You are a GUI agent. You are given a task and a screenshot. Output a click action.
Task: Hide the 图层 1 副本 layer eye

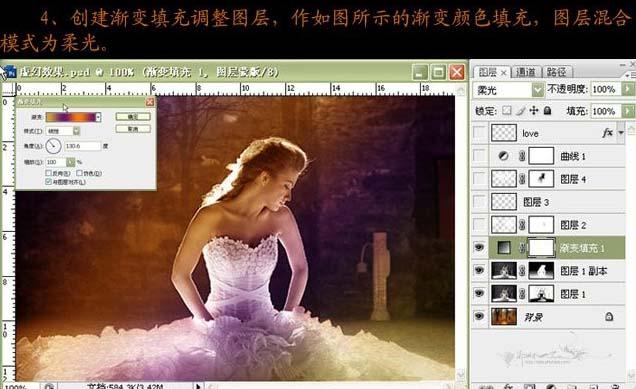pyautogui.click(x=479, y=271)
